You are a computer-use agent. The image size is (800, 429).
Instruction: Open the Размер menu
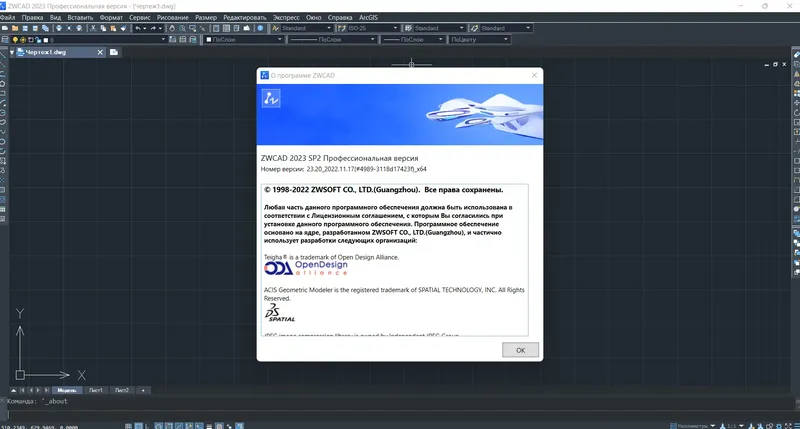[206, 17]
